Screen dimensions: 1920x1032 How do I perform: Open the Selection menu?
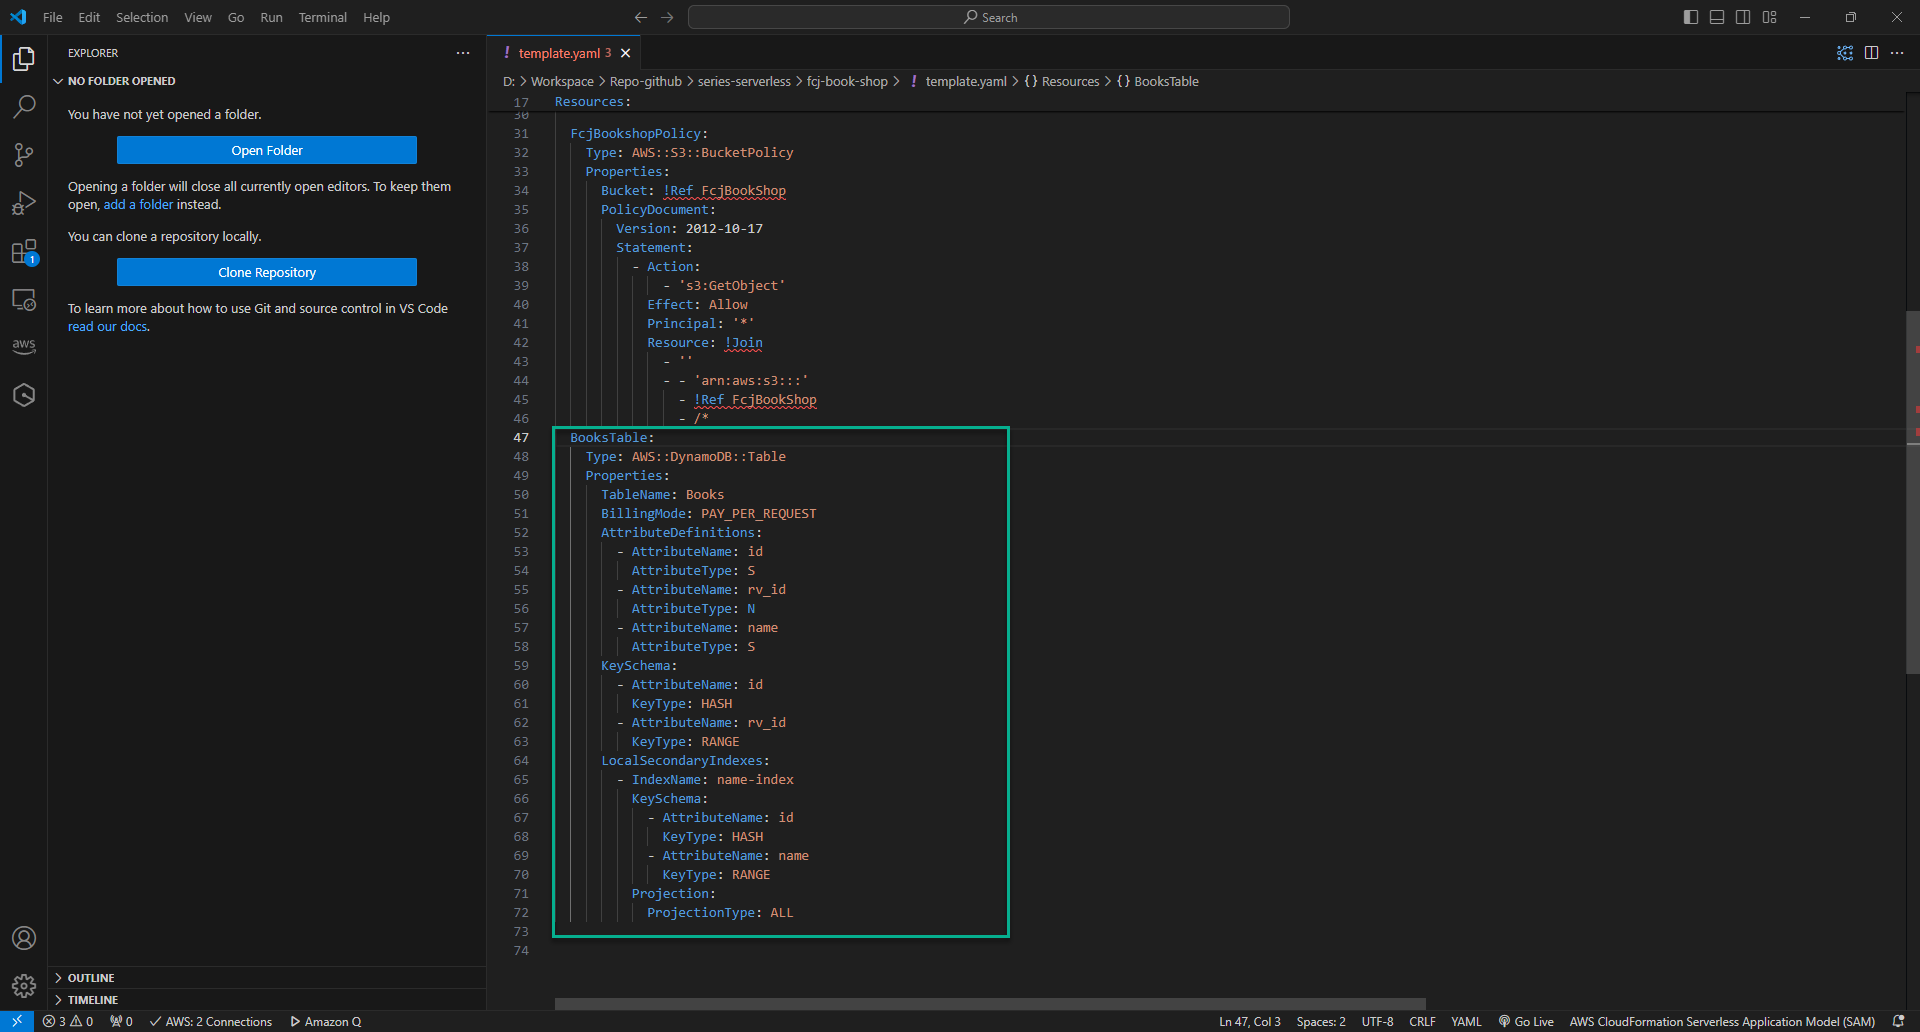pyautogui.click(x=142, y=17)
